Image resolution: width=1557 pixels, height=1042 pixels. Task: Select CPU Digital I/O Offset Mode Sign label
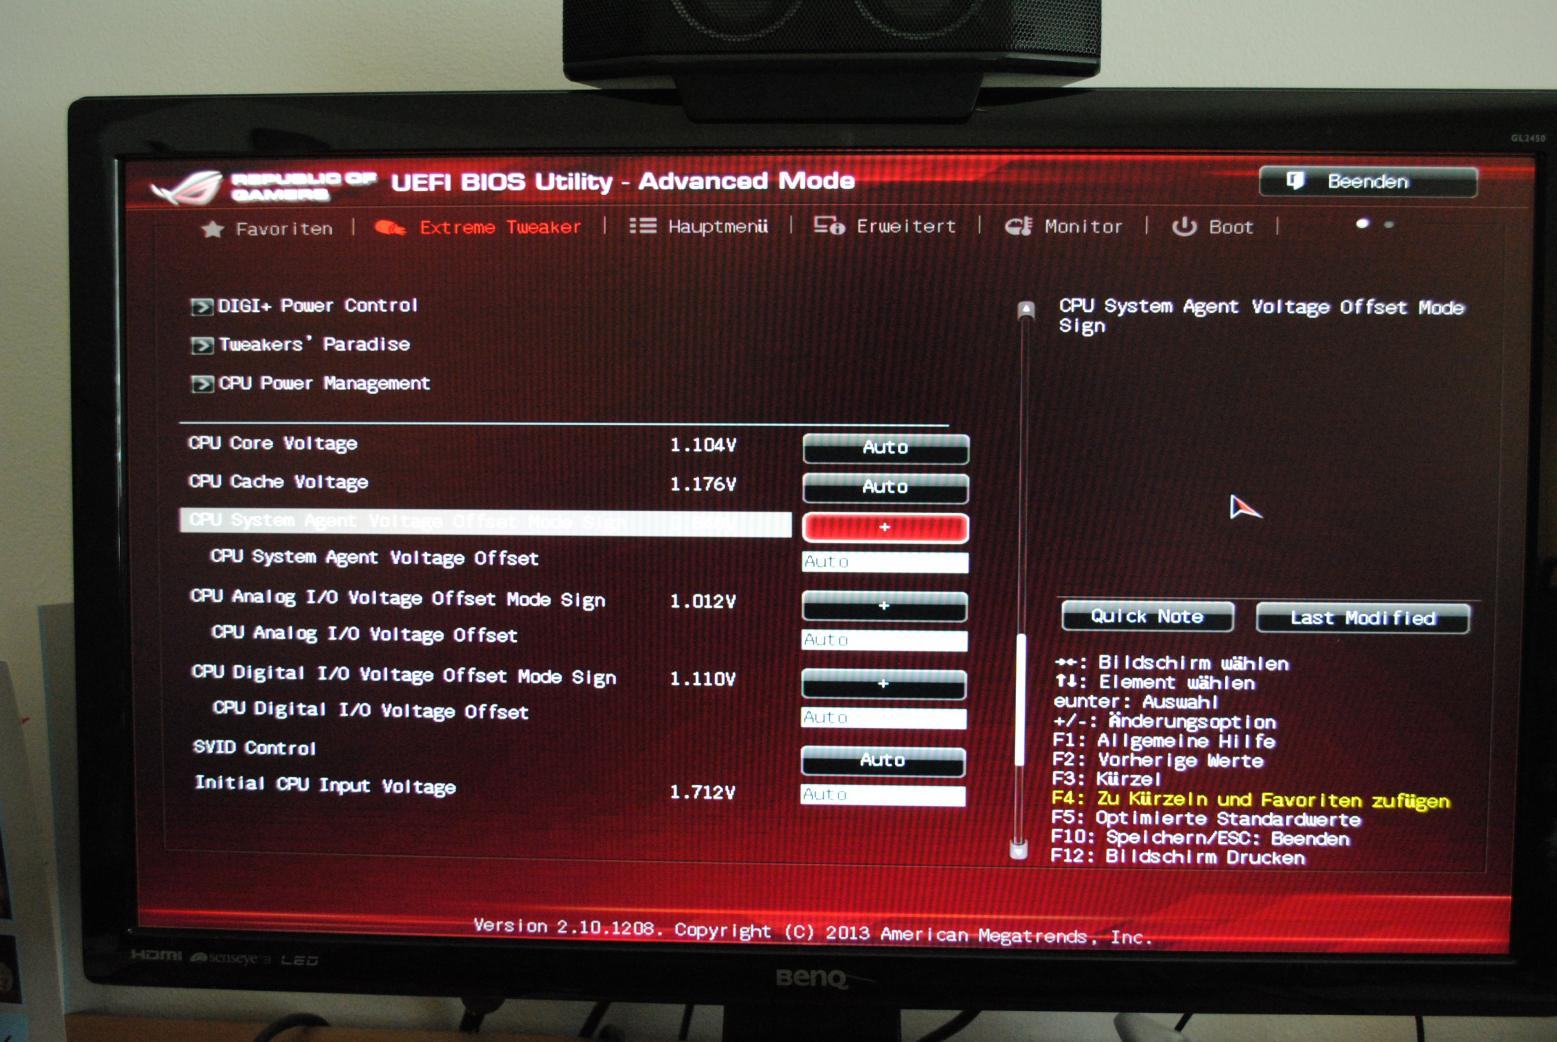click(404, 675)
